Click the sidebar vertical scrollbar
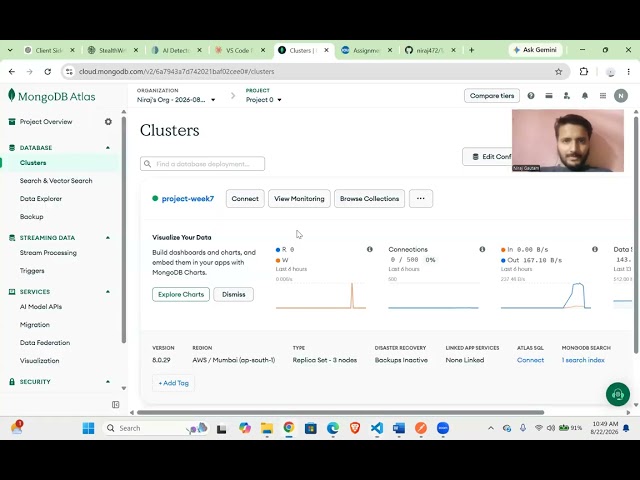Viewport: 640px width, 480px height. (124, 229)
